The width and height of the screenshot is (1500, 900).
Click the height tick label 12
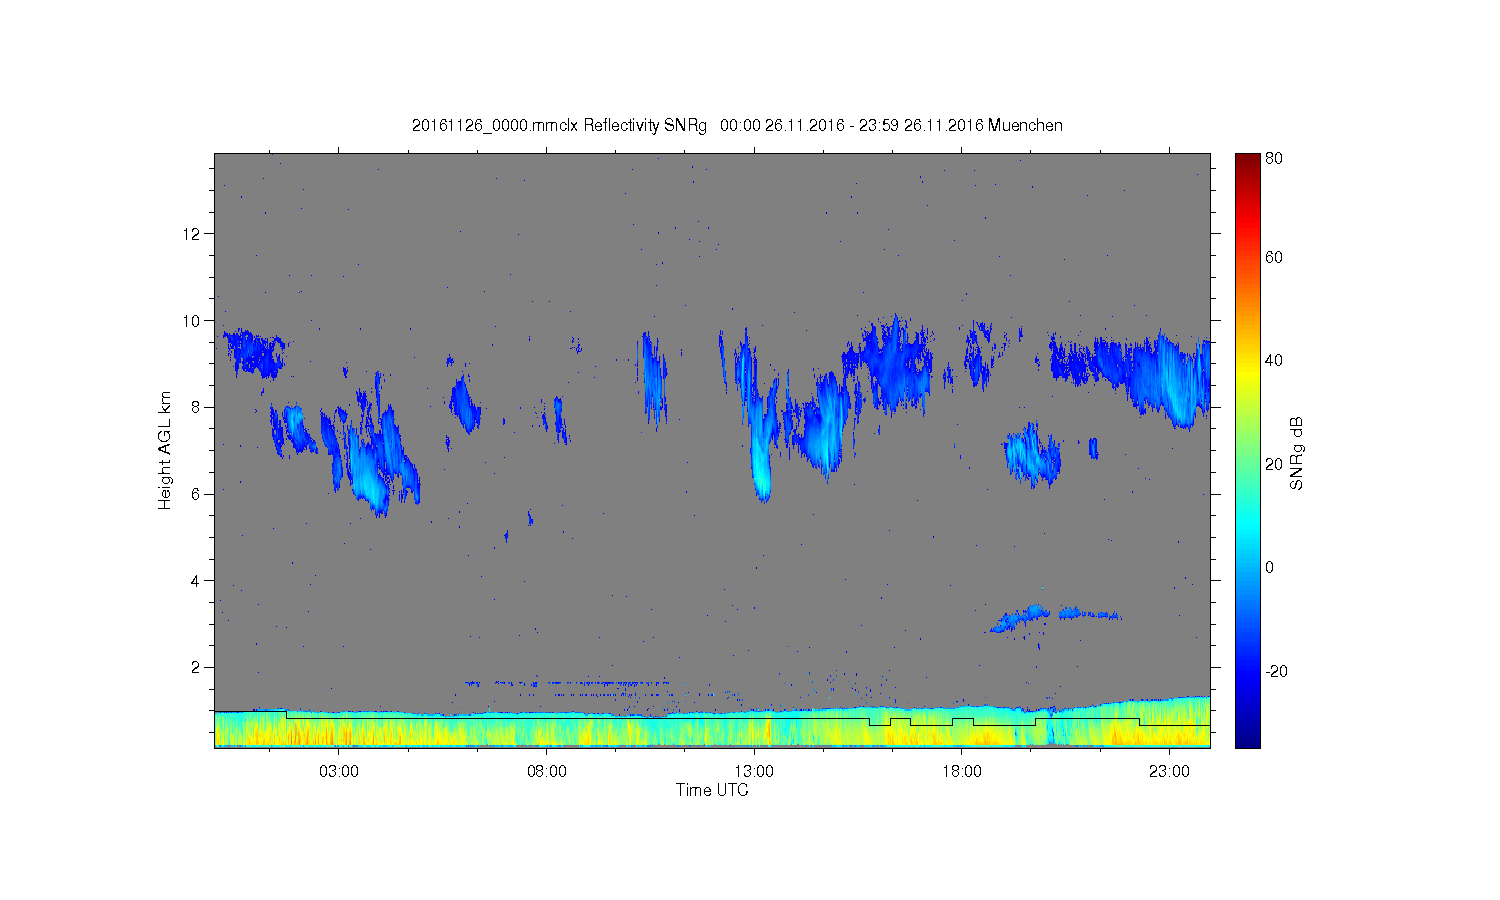[192, 234]
